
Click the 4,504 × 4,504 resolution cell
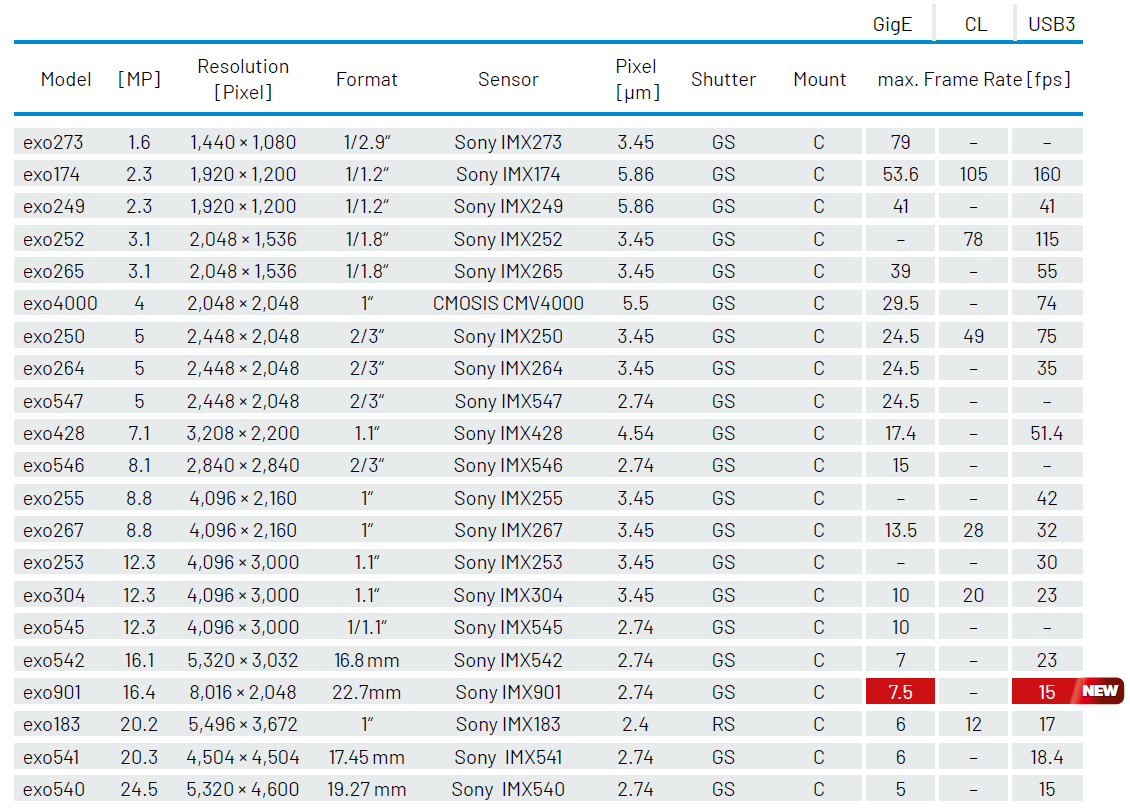click(x=243, y=757)
